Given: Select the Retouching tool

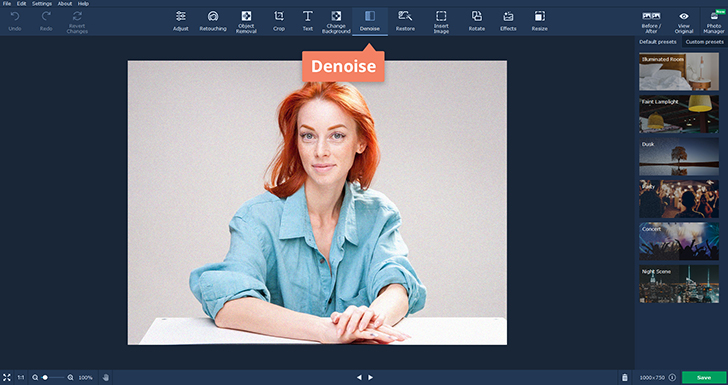Looking at the screenshot, I should click(213, 21).
